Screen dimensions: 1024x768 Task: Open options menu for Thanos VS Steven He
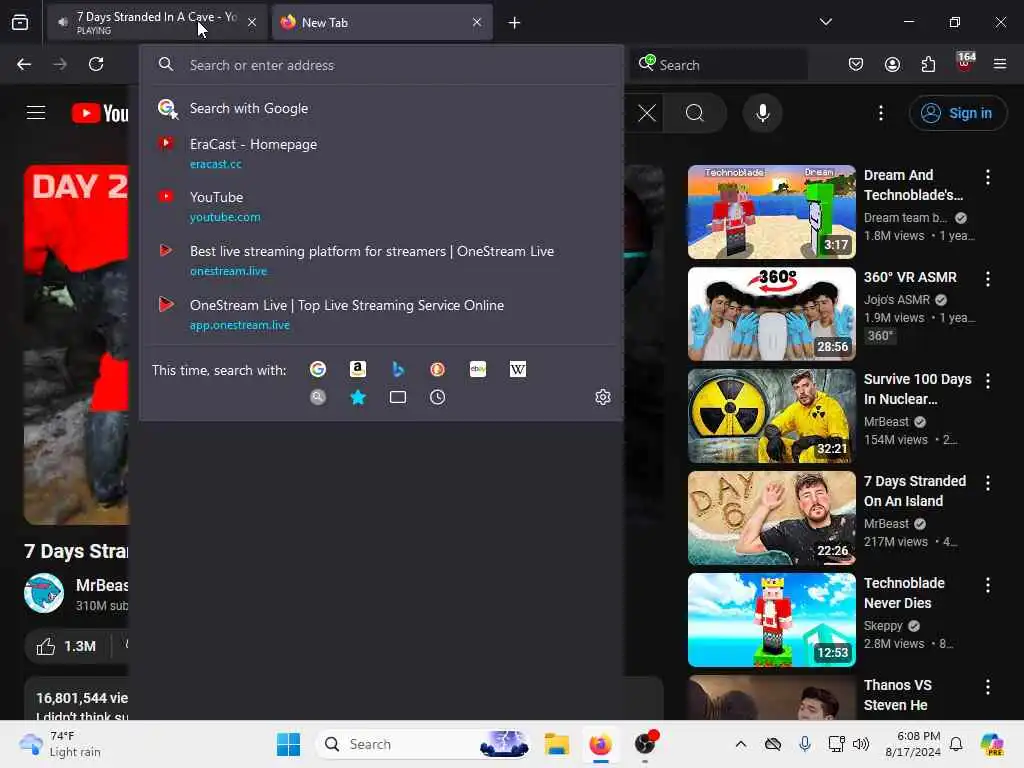tap(987, 686)
